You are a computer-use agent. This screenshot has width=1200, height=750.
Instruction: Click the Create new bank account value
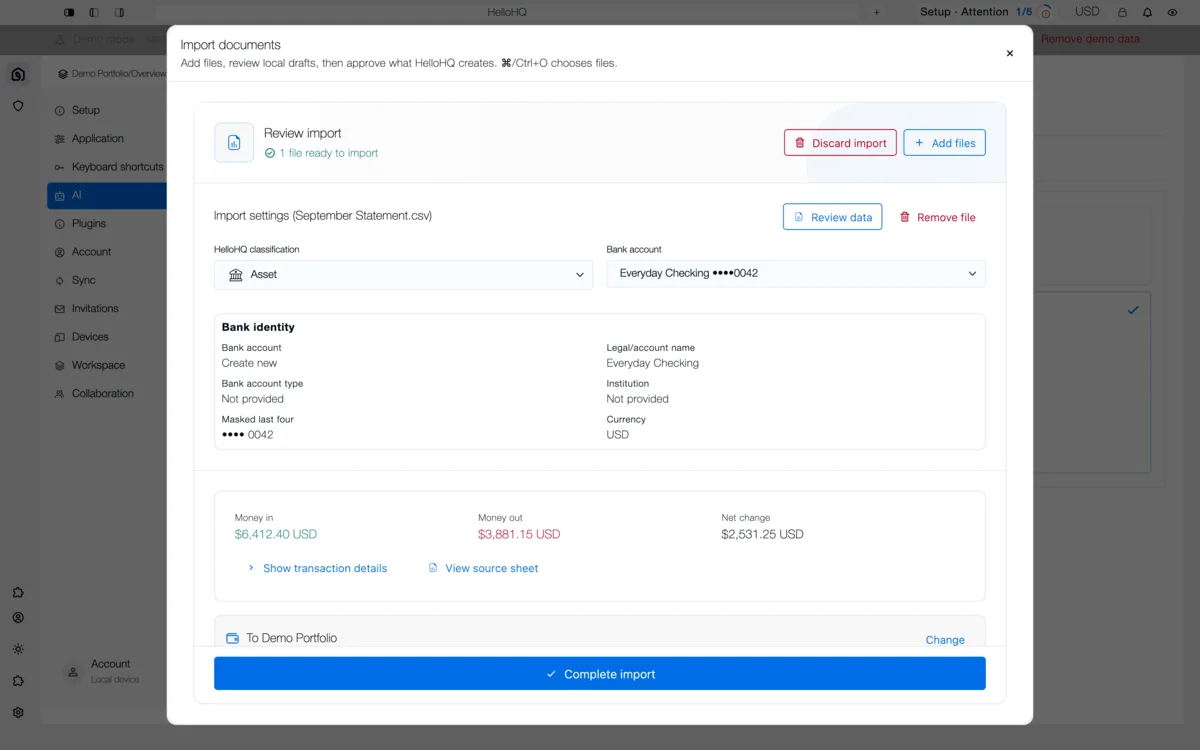[x=250, y=363]
